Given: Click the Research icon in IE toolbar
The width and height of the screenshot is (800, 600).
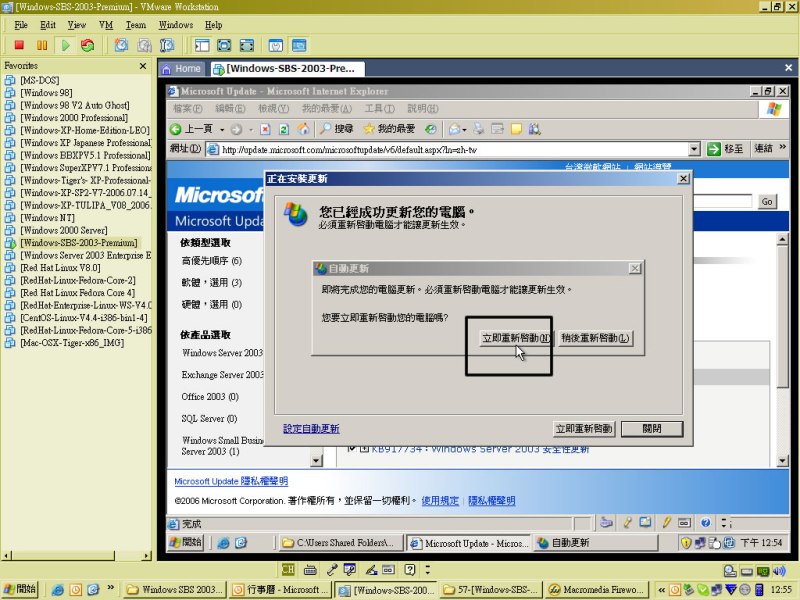Looking at the screenshot, I should [x=535, y=129].
